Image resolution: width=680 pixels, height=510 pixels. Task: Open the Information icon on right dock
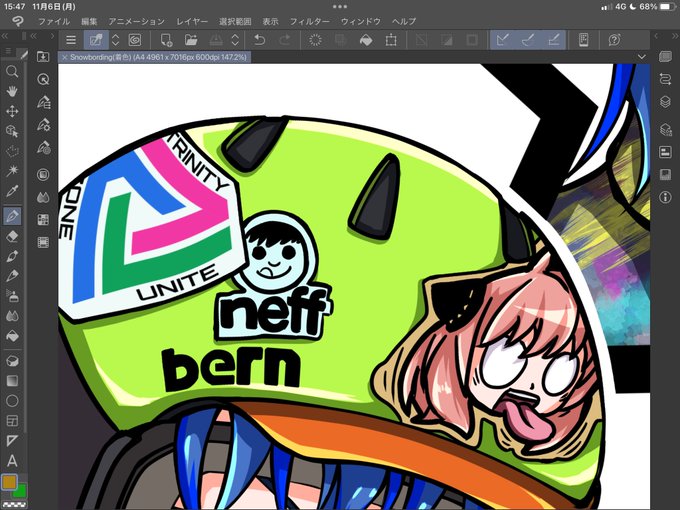665,197
